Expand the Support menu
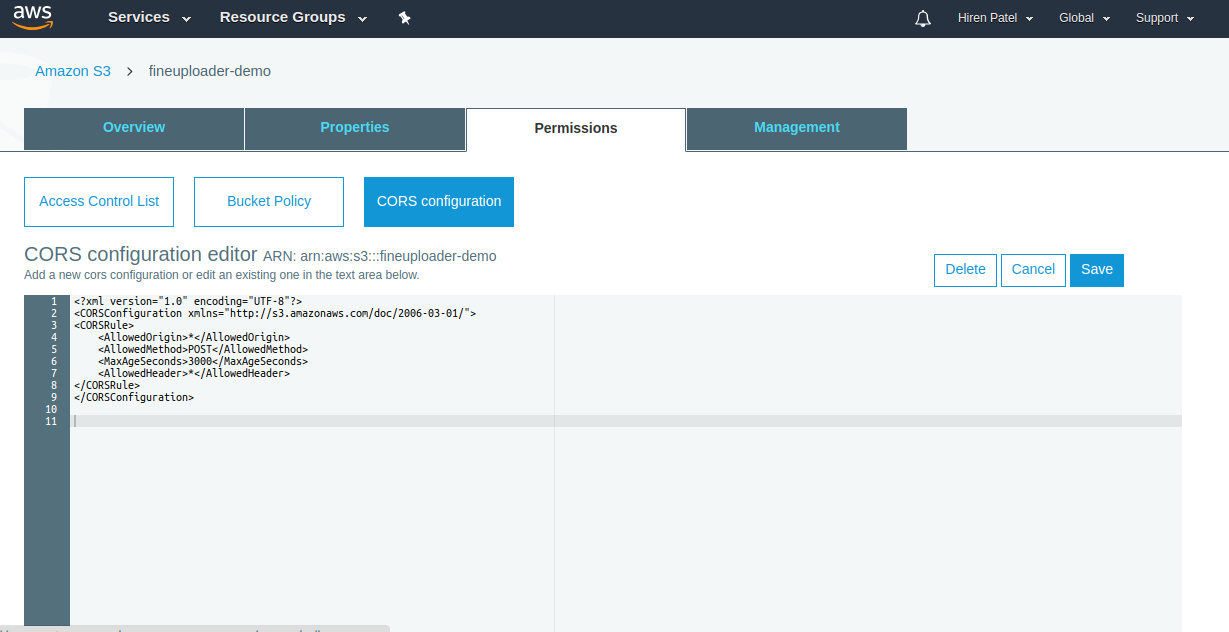The width and height of the screenshot is (1229, 632). 1163,17
